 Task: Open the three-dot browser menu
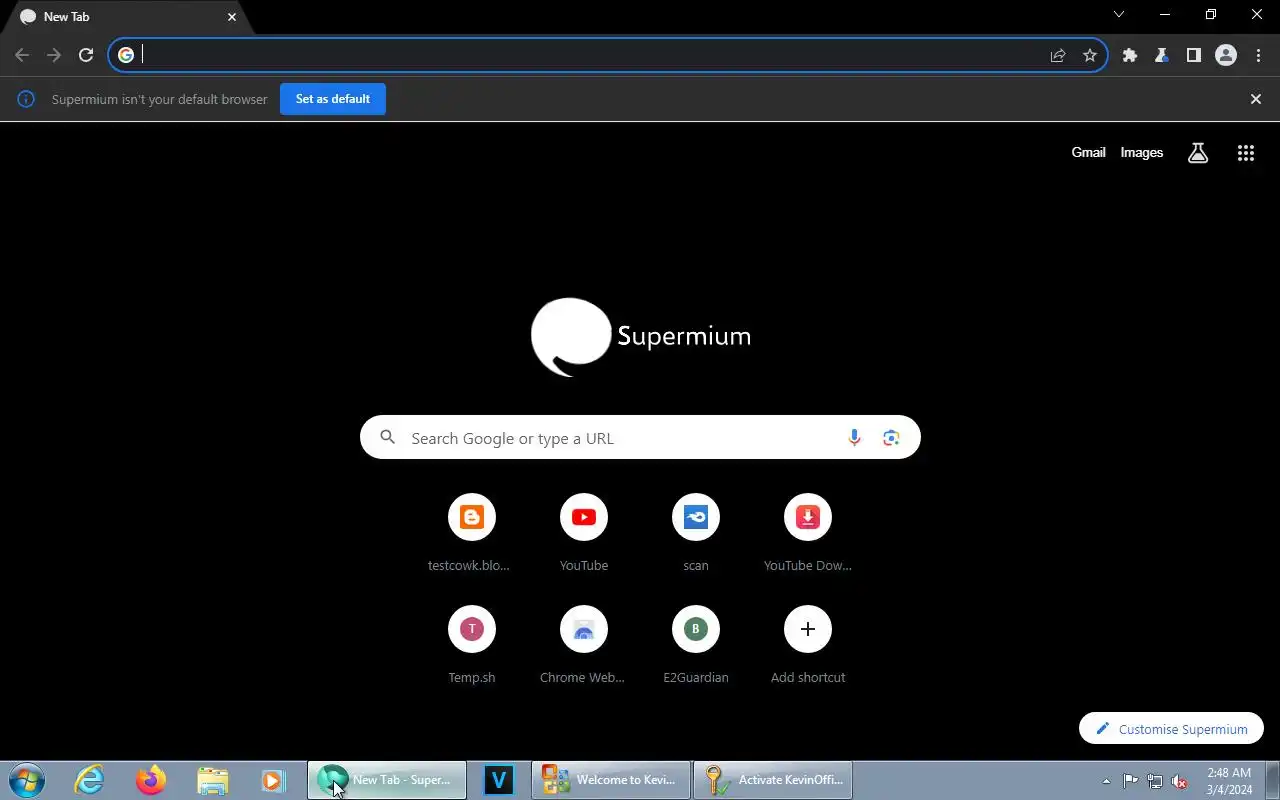pyautogui.click(x=1258, y=55)
